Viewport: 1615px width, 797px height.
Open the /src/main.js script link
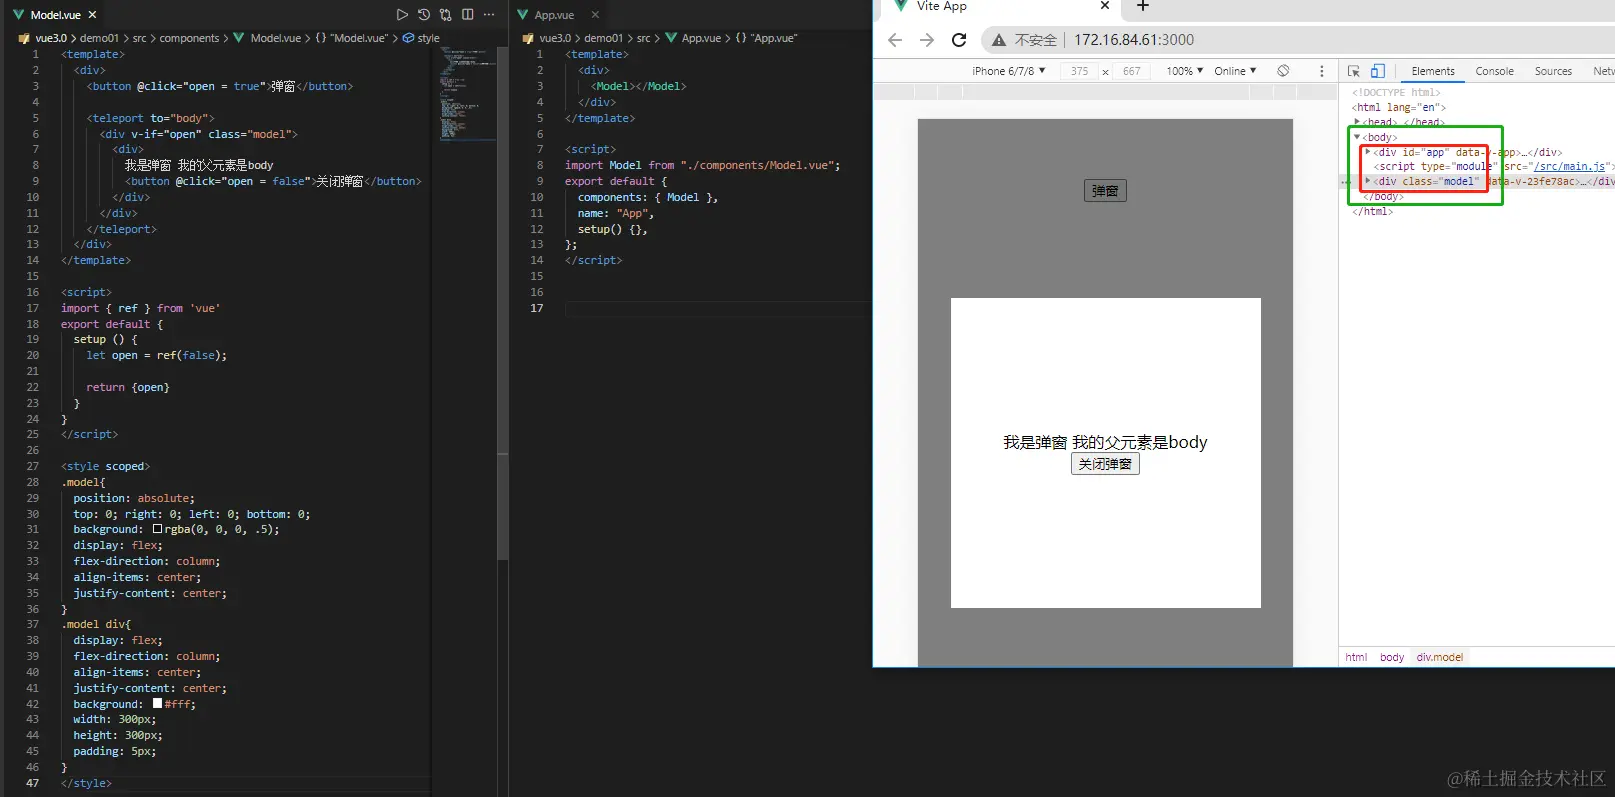tap(1569, 167)
